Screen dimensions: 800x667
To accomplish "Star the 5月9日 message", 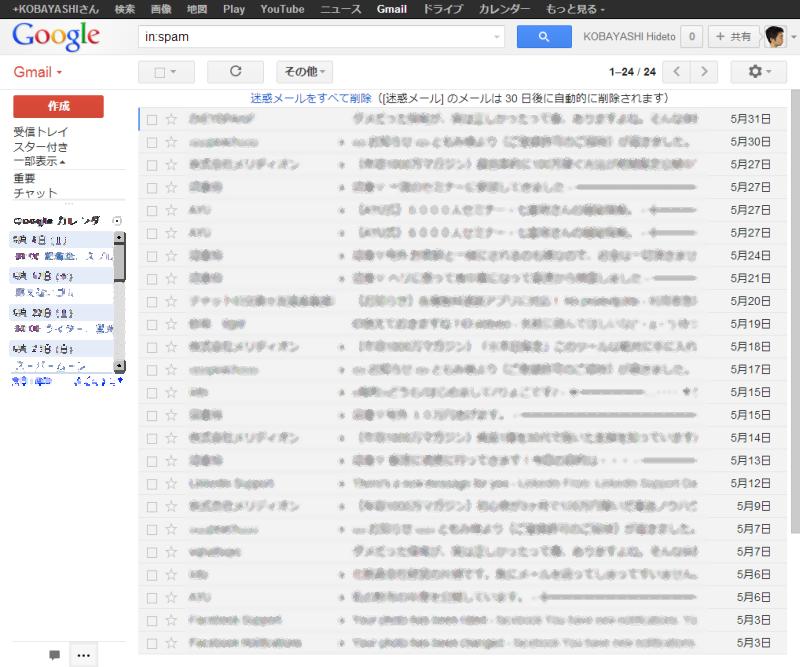I will coord(171,506).
